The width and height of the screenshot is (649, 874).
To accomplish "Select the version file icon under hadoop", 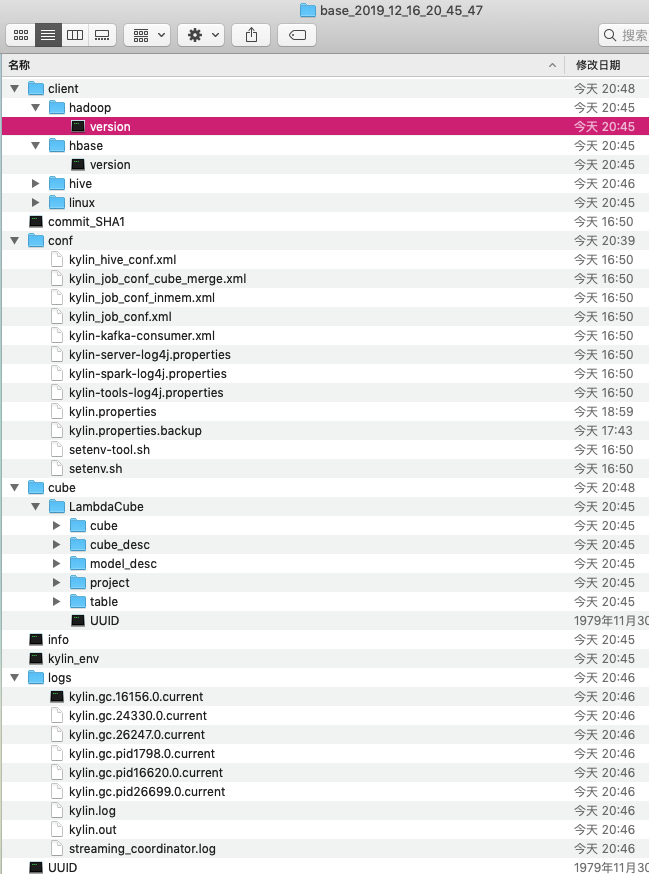I will tap(78, 127).
